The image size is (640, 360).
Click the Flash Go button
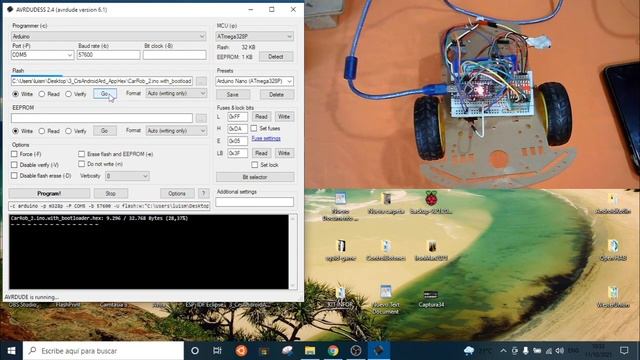[x=104, y=93]
